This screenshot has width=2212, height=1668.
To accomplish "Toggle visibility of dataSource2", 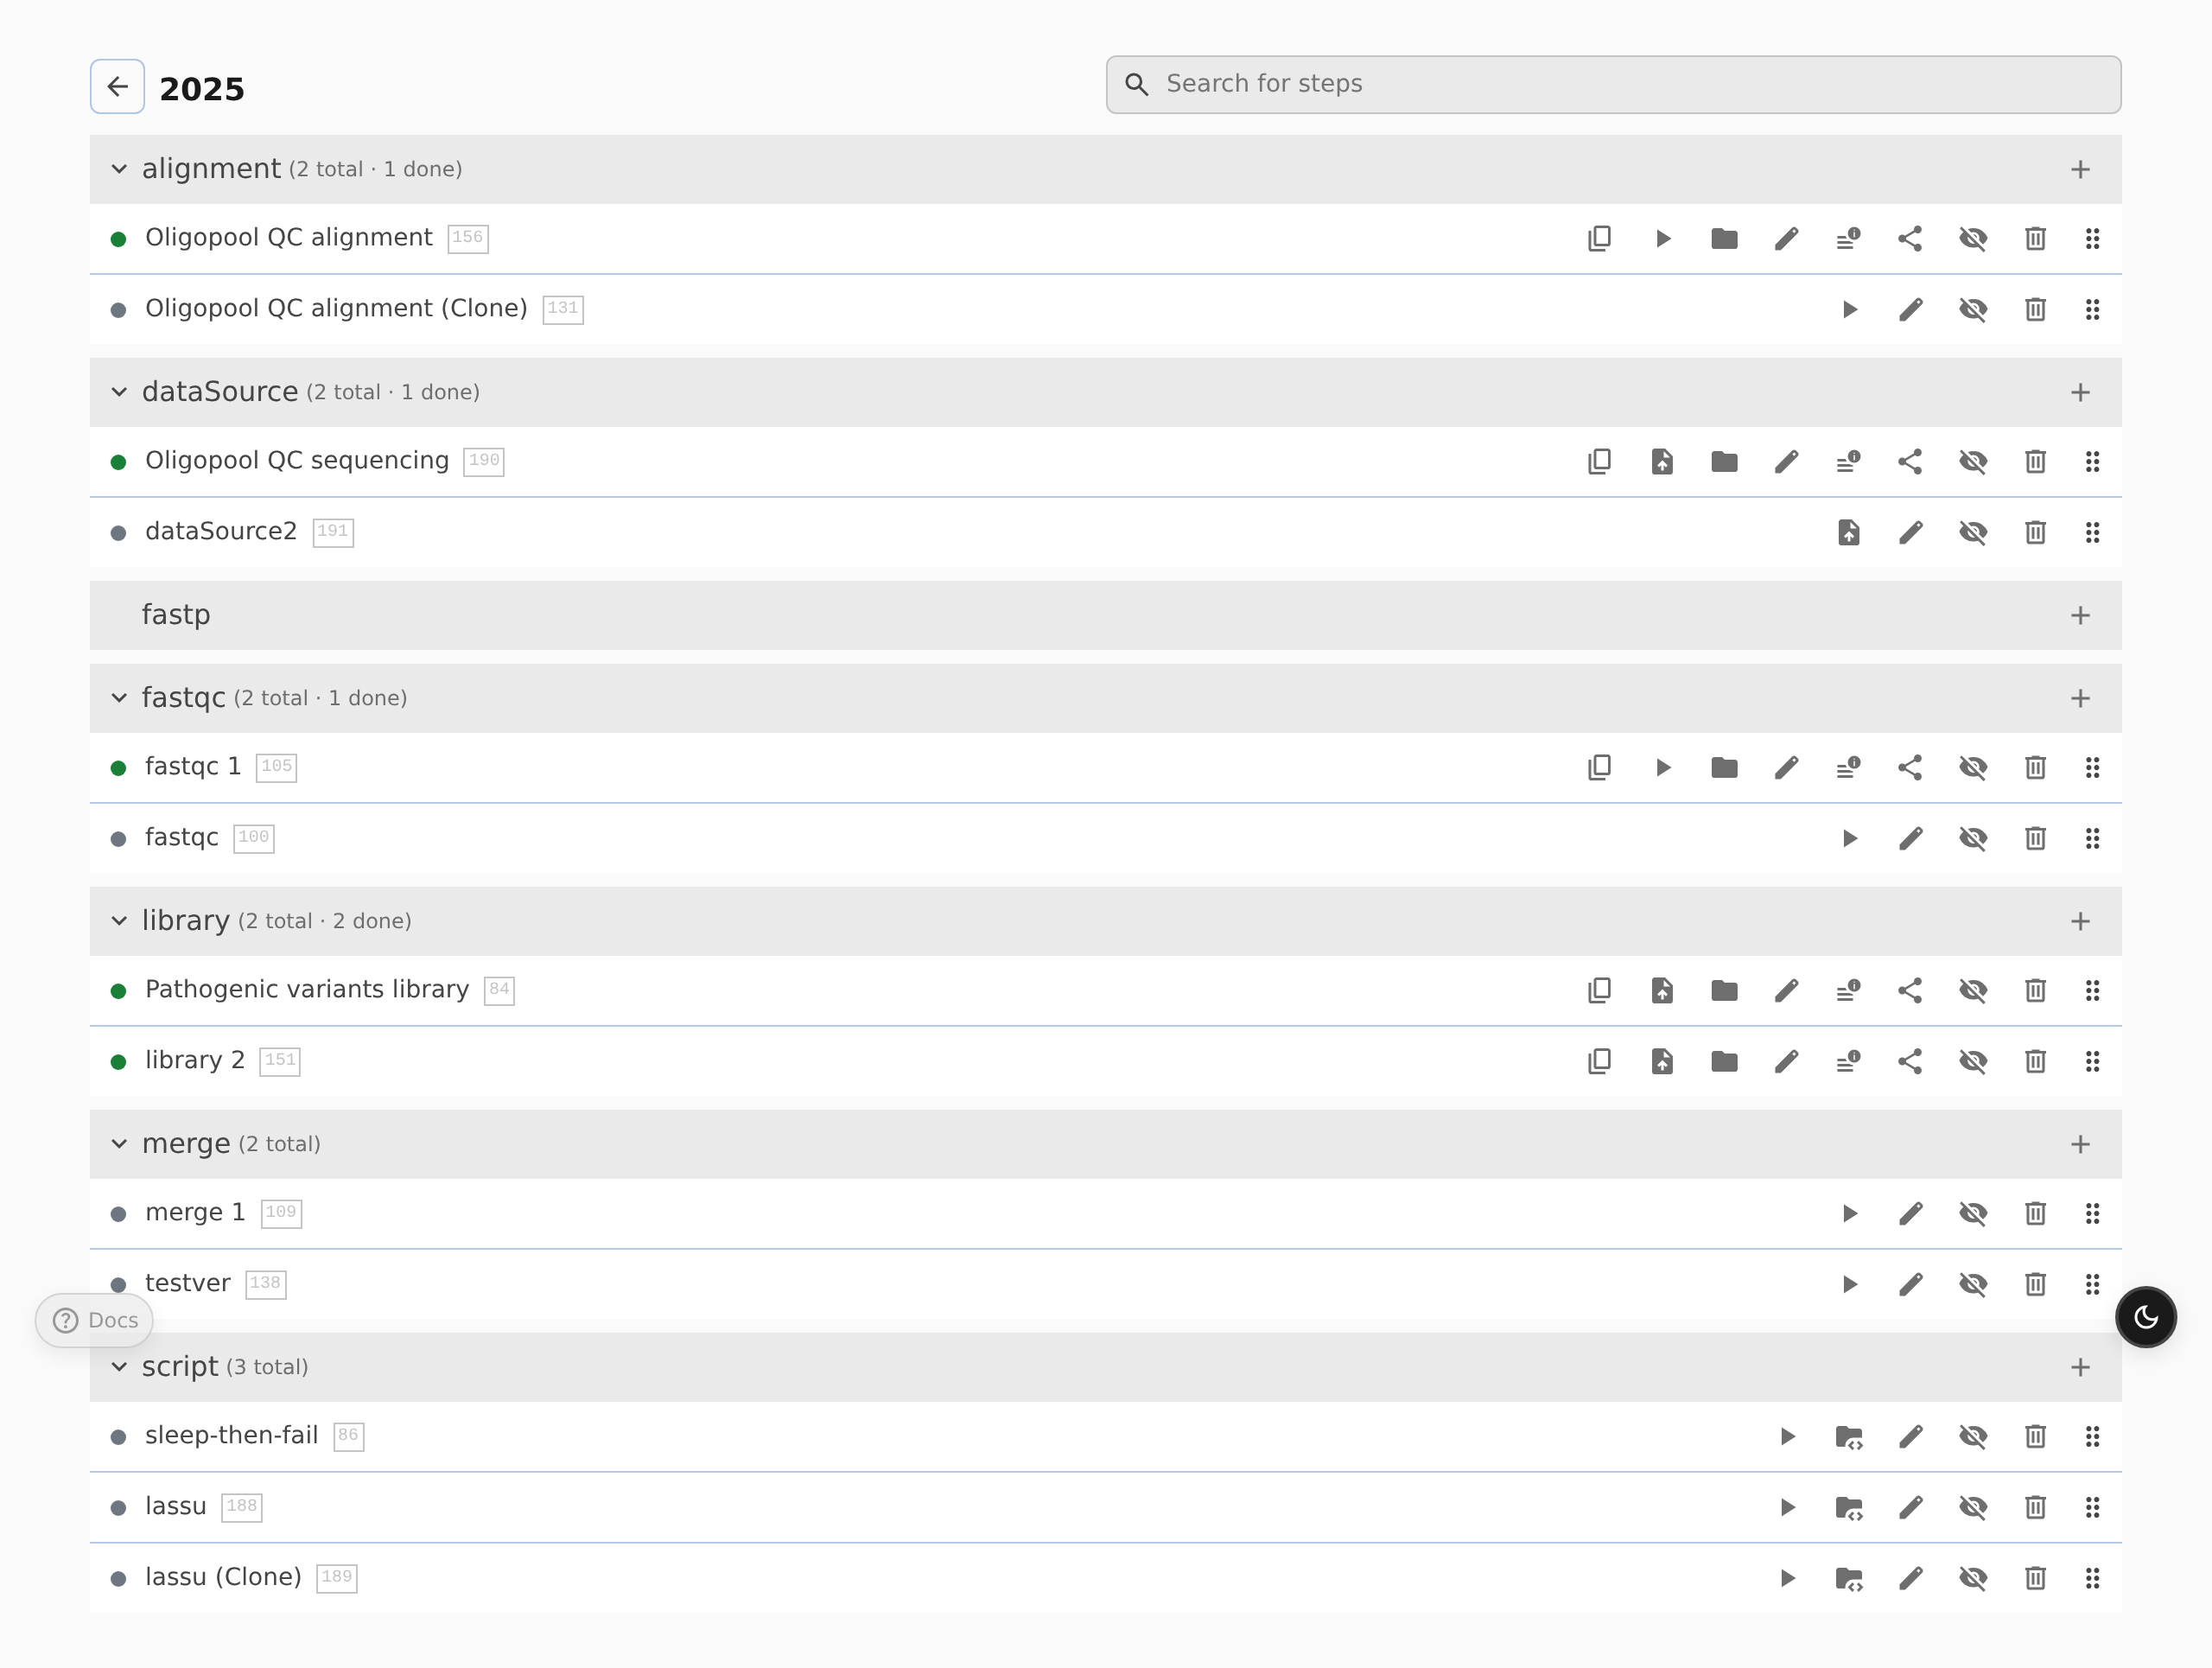I will 1973,532.
